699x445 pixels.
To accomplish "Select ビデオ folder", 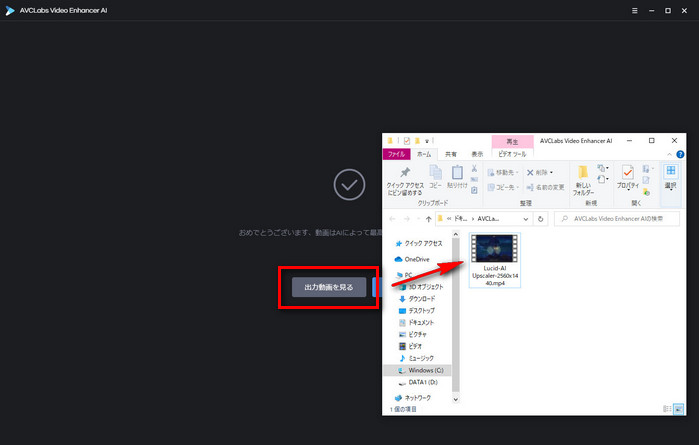I will pos(411,346).
